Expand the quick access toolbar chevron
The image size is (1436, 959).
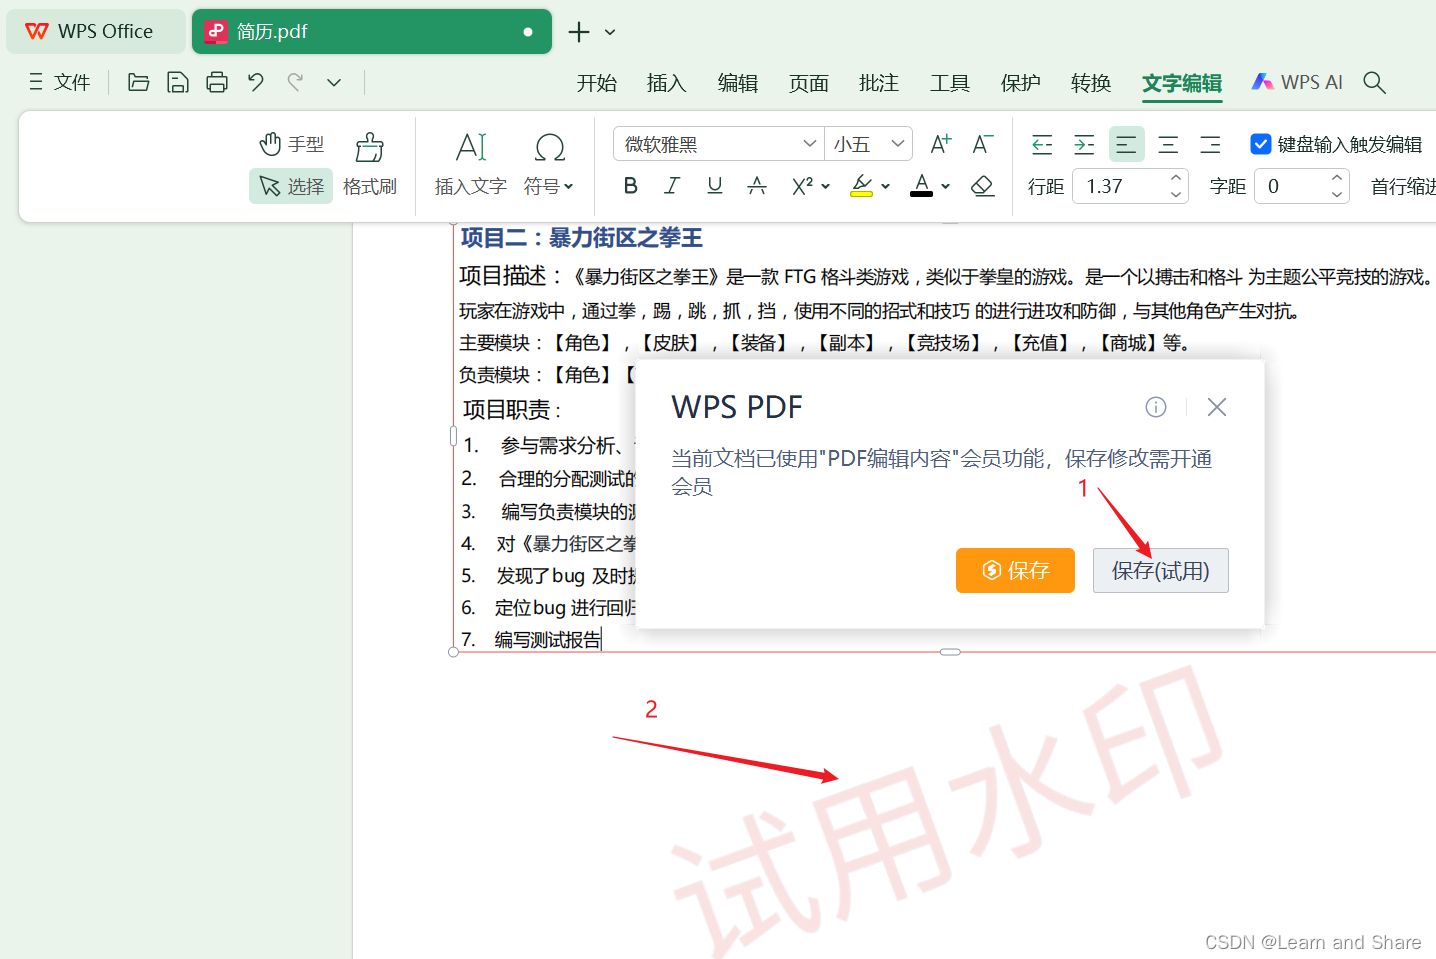pos(334,83)
